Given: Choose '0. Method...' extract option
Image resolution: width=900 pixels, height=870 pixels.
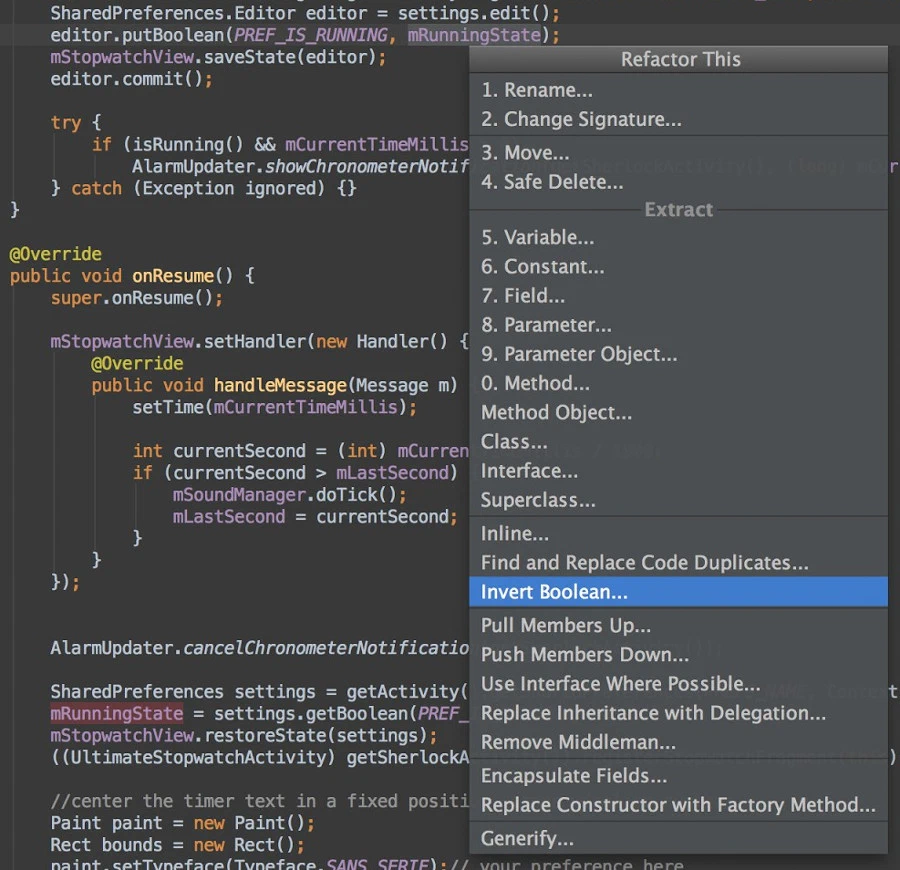Looking at the screenshot, I should (x=678, y=383).
